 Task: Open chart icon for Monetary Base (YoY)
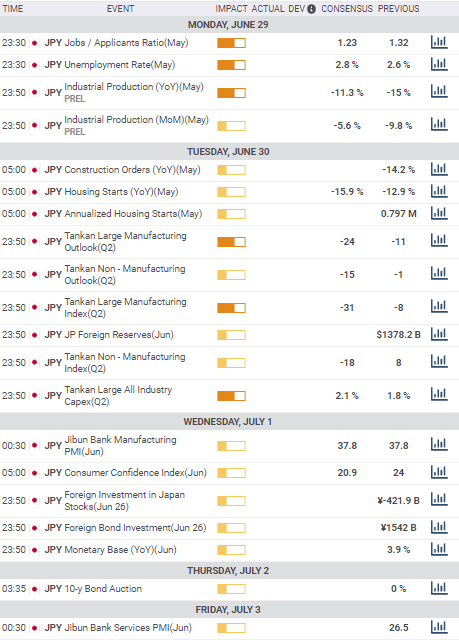coord(439,550)
